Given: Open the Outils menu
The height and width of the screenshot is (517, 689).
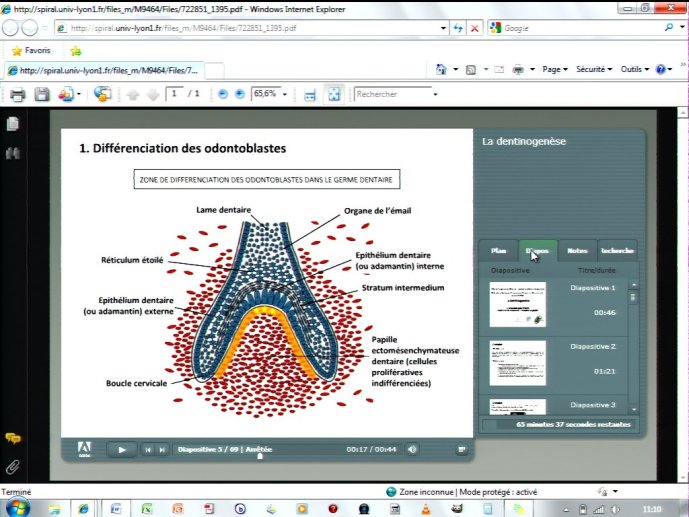Looking at the screenshot, I should pyautogui.click(x=635, y=69).
